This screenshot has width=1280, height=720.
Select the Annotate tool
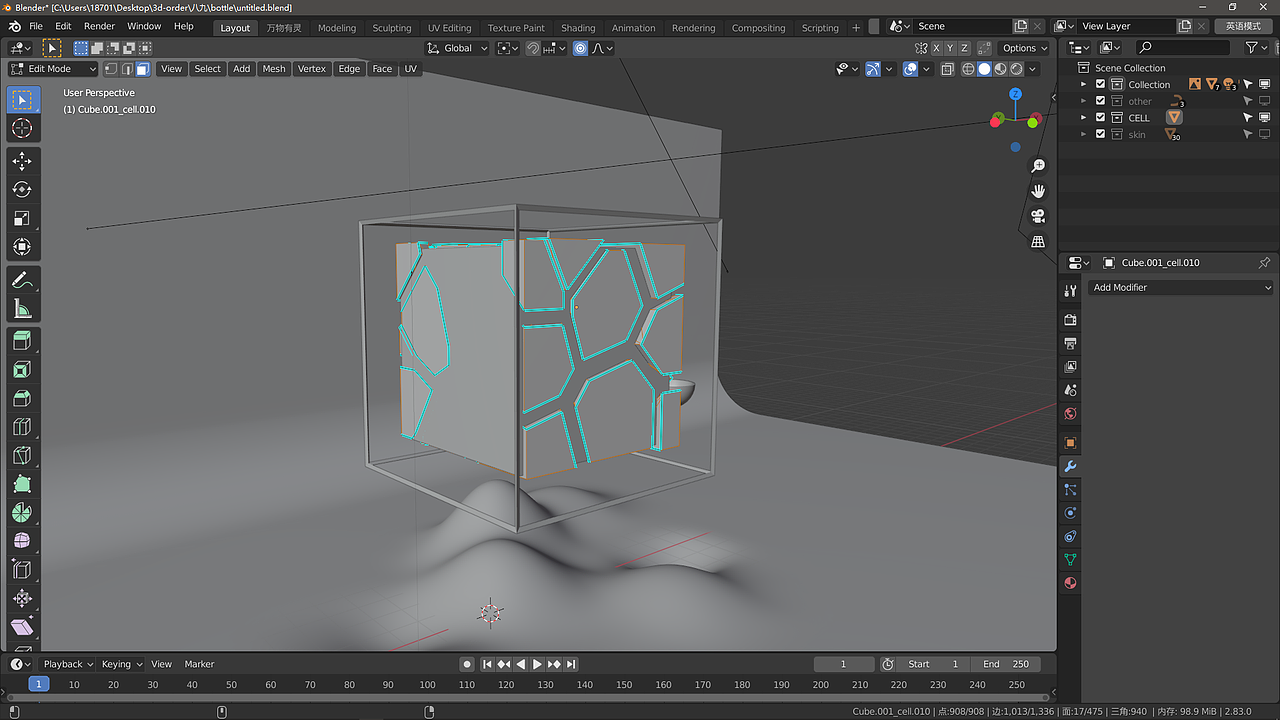point(23,280)
